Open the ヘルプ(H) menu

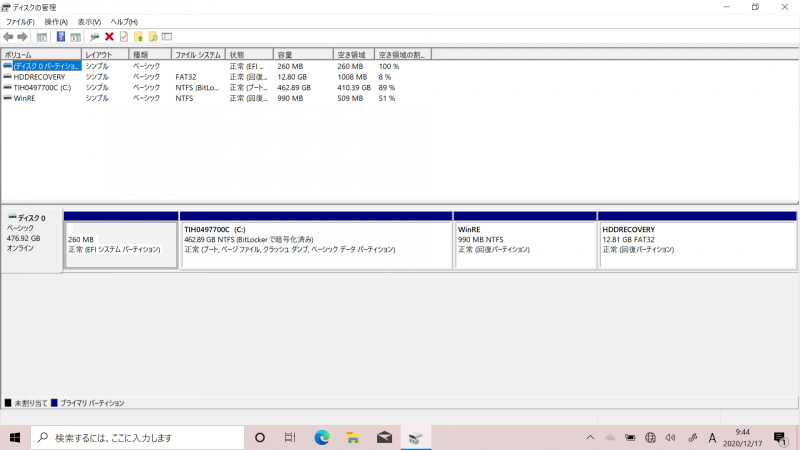[x=124, y=22]
